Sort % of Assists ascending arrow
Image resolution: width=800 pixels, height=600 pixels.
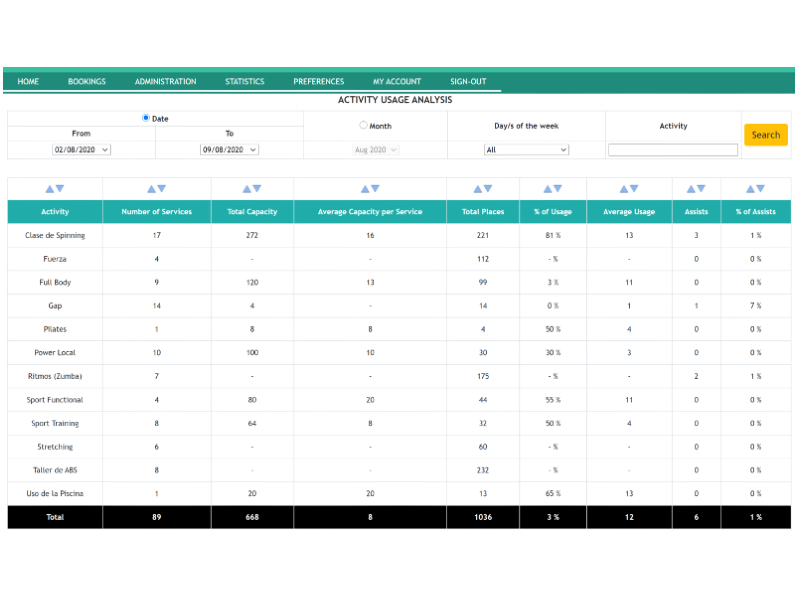tap(750, 188)
